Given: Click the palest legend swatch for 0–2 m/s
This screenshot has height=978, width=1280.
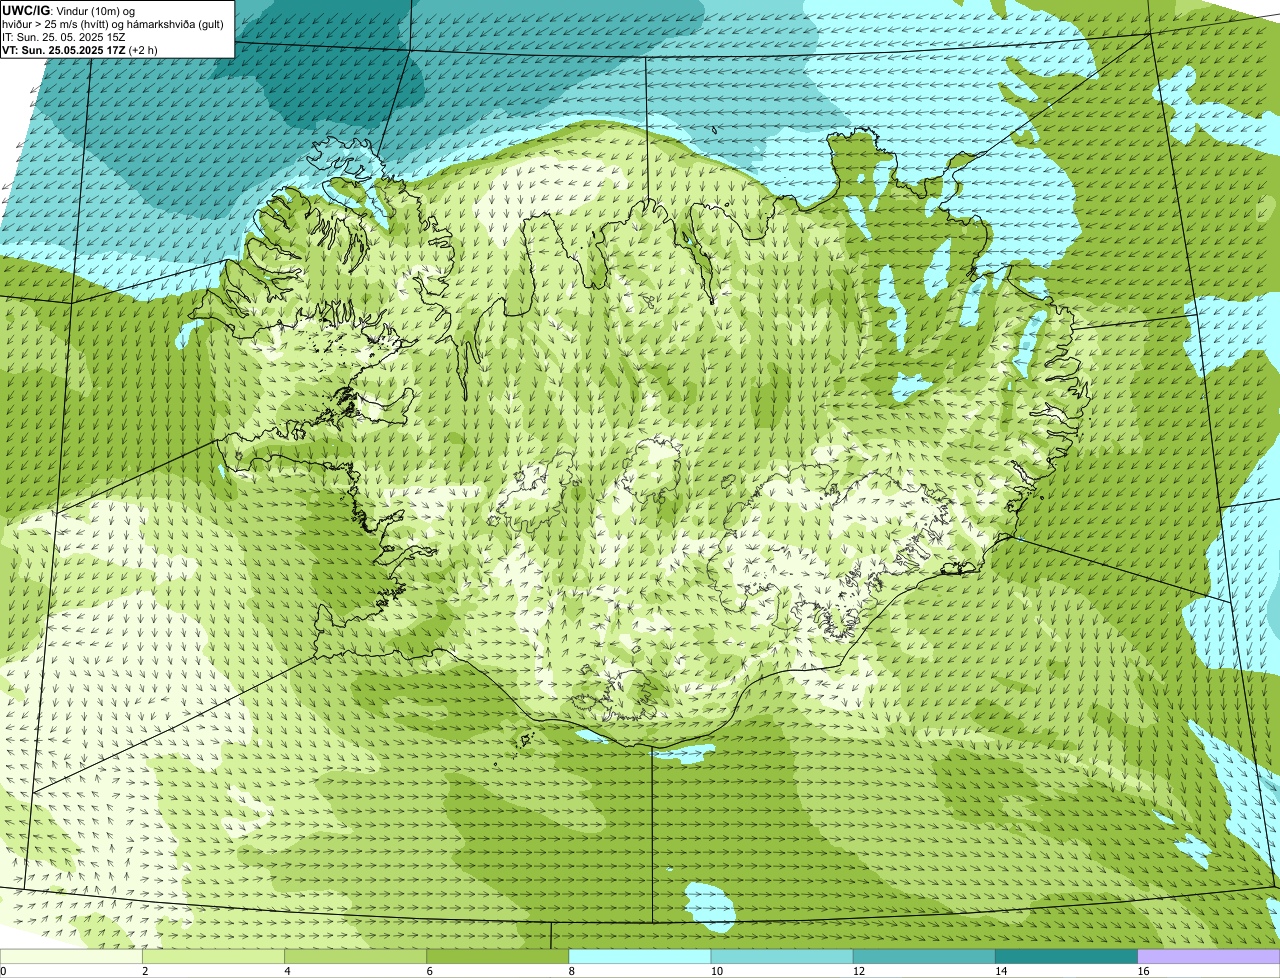Looking at the screenshot, I should pyautogui.click(x=71, y=957).
